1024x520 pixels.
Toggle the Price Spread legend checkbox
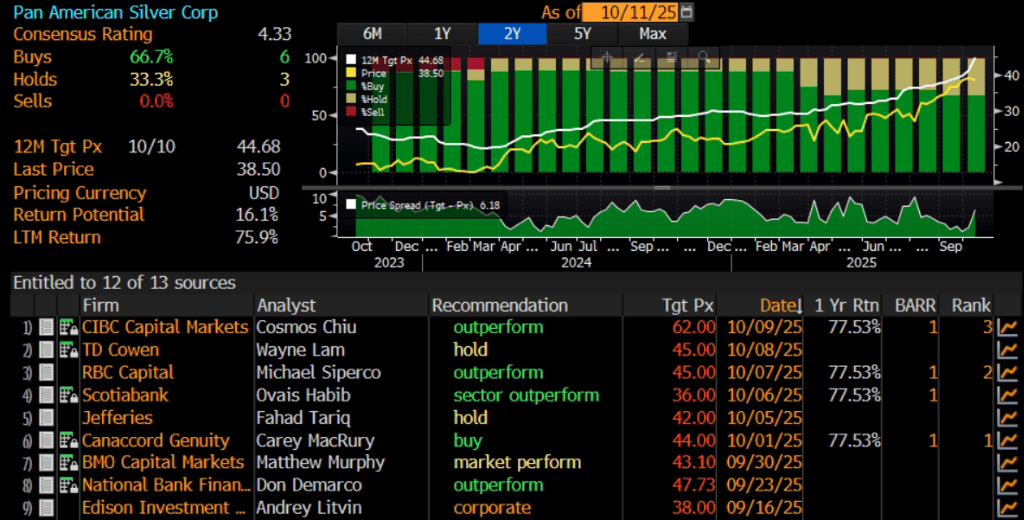coord(351,204)
